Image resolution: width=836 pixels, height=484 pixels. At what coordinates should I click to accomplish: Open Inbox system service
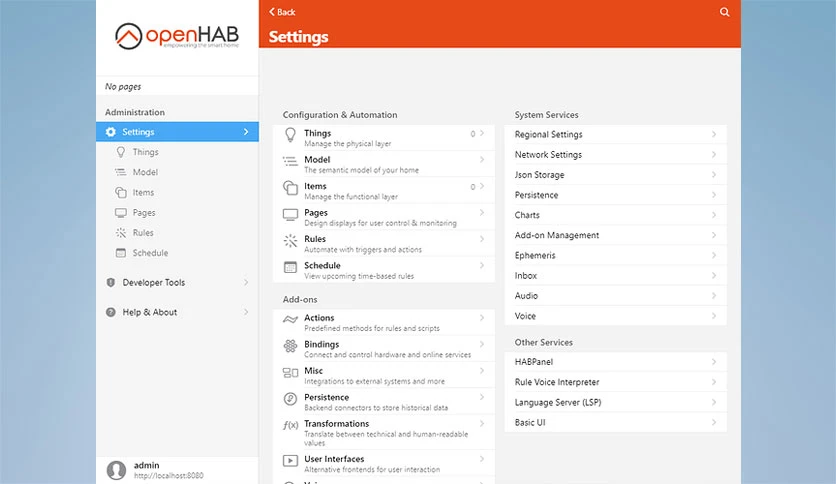pos(615,276)
